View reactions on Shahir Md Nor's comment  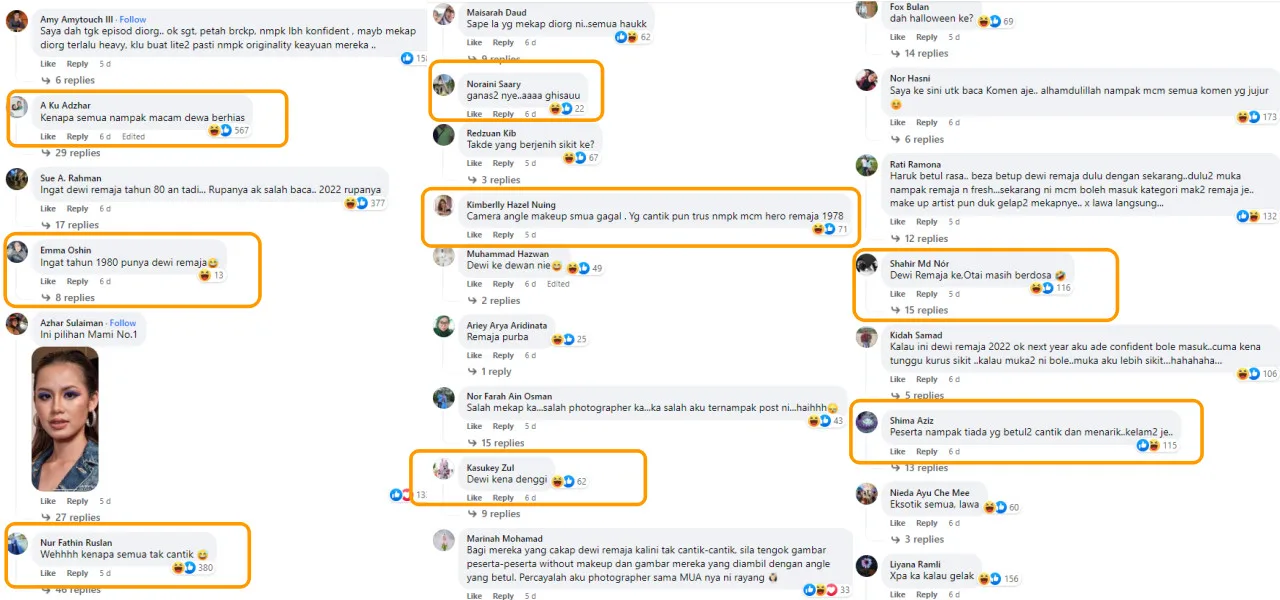pyautogui.click(x=1042, y=288)
